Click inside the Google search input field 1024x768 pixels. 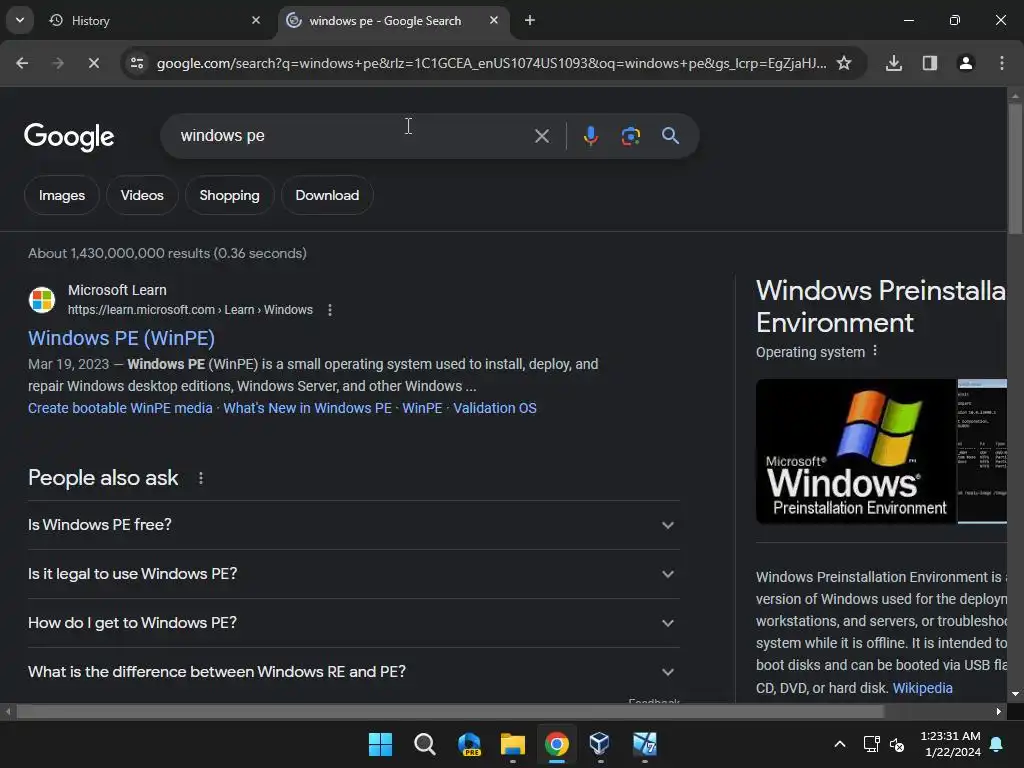click(353, 136)
